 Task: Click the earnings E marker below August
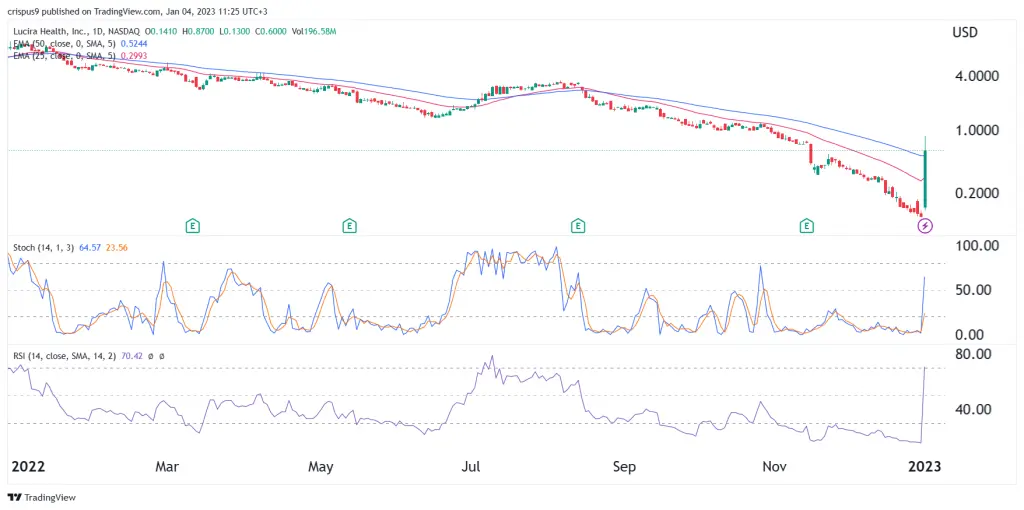(x=577, y=226)
